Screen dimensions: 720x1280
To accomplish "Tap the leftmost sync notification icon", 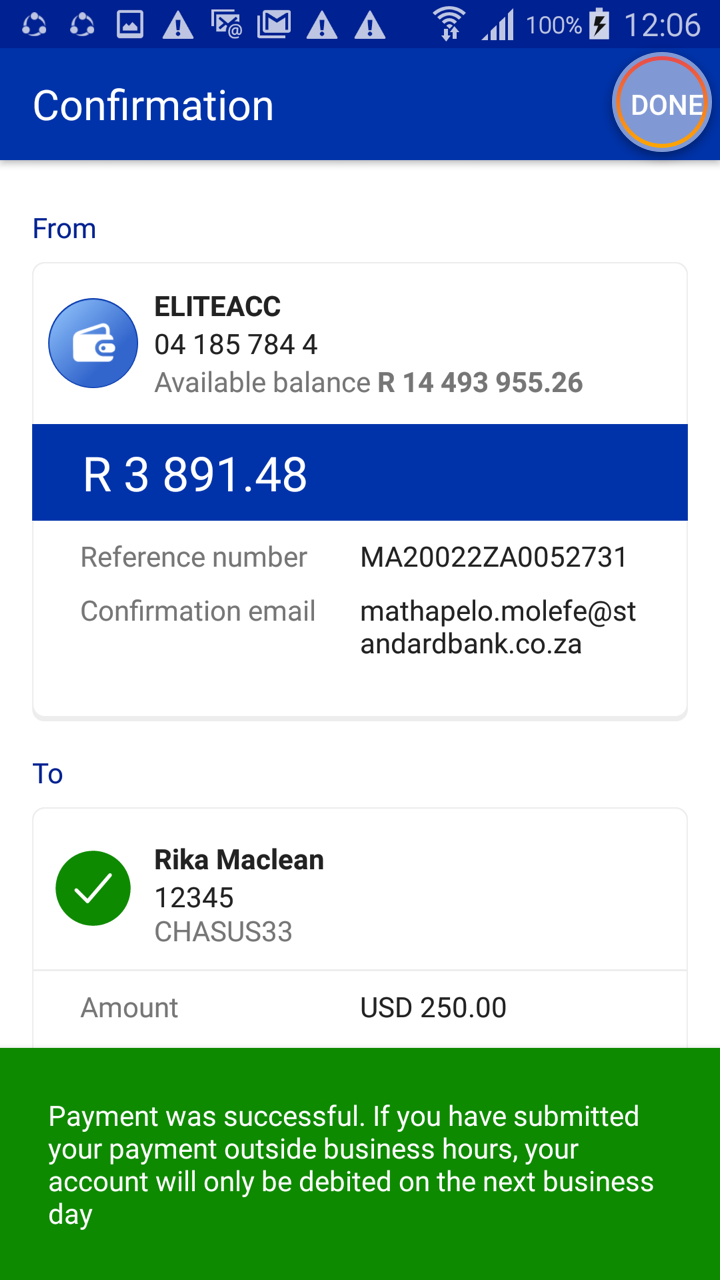I will pos(34,24).
